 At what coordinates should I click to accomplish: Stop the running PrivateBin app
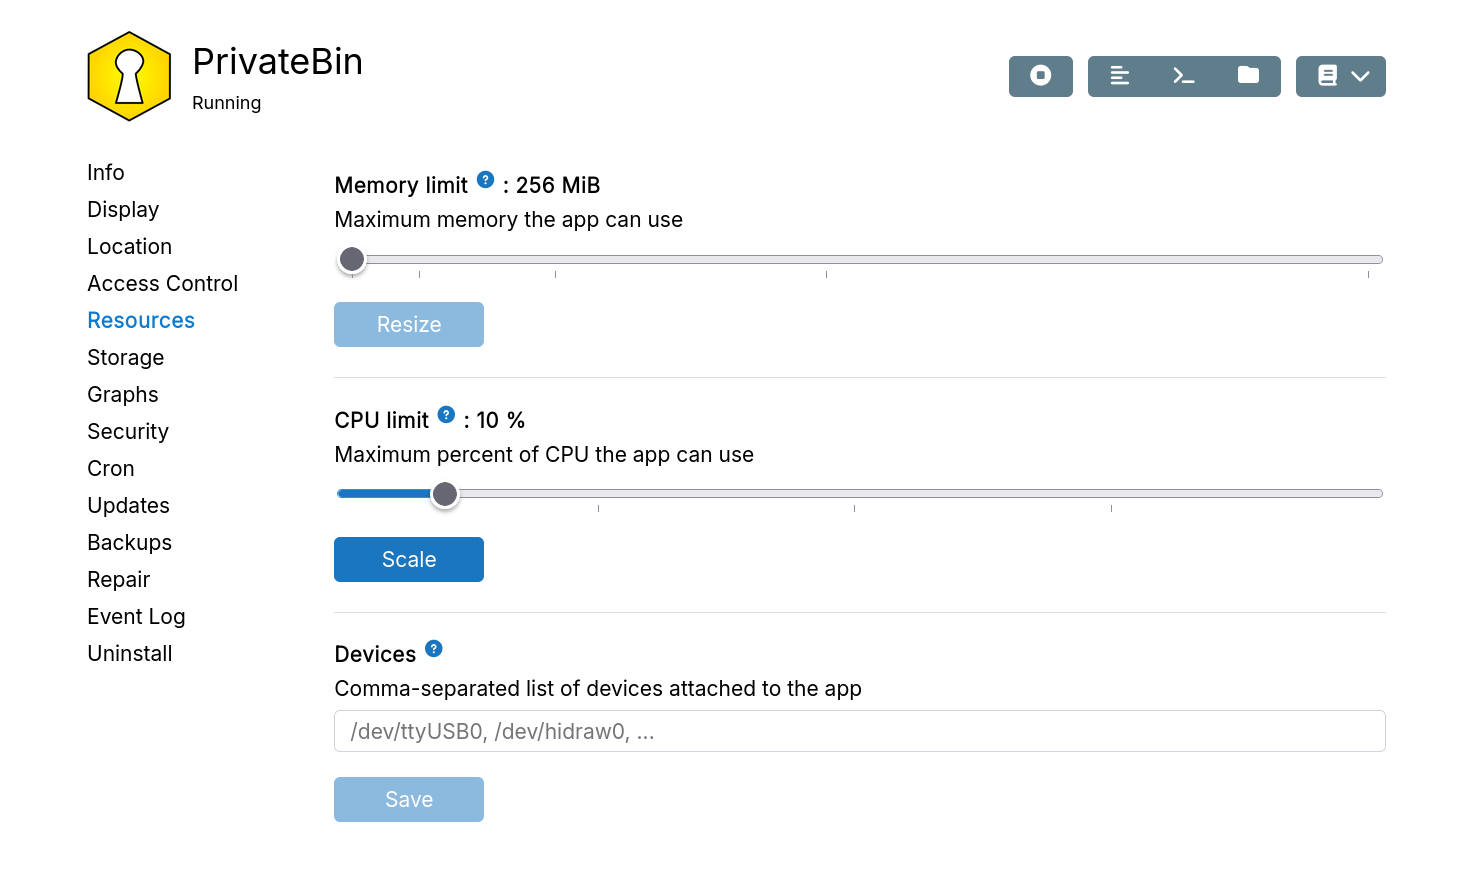[1040, 76]
